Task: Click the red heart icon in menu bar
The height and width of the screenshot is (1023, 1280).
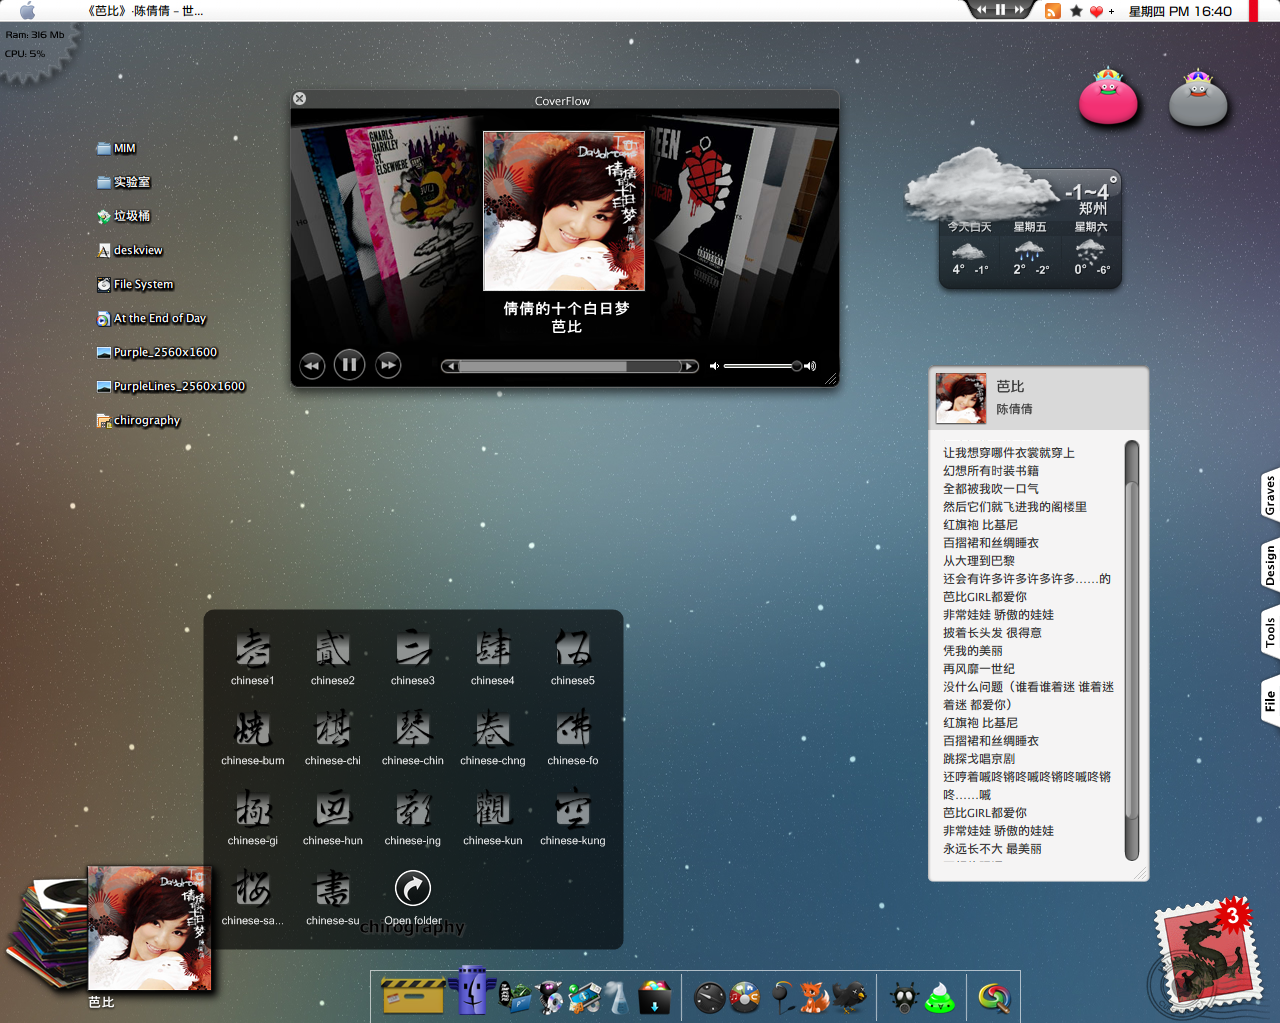Action: click(x=1097, y=11)
